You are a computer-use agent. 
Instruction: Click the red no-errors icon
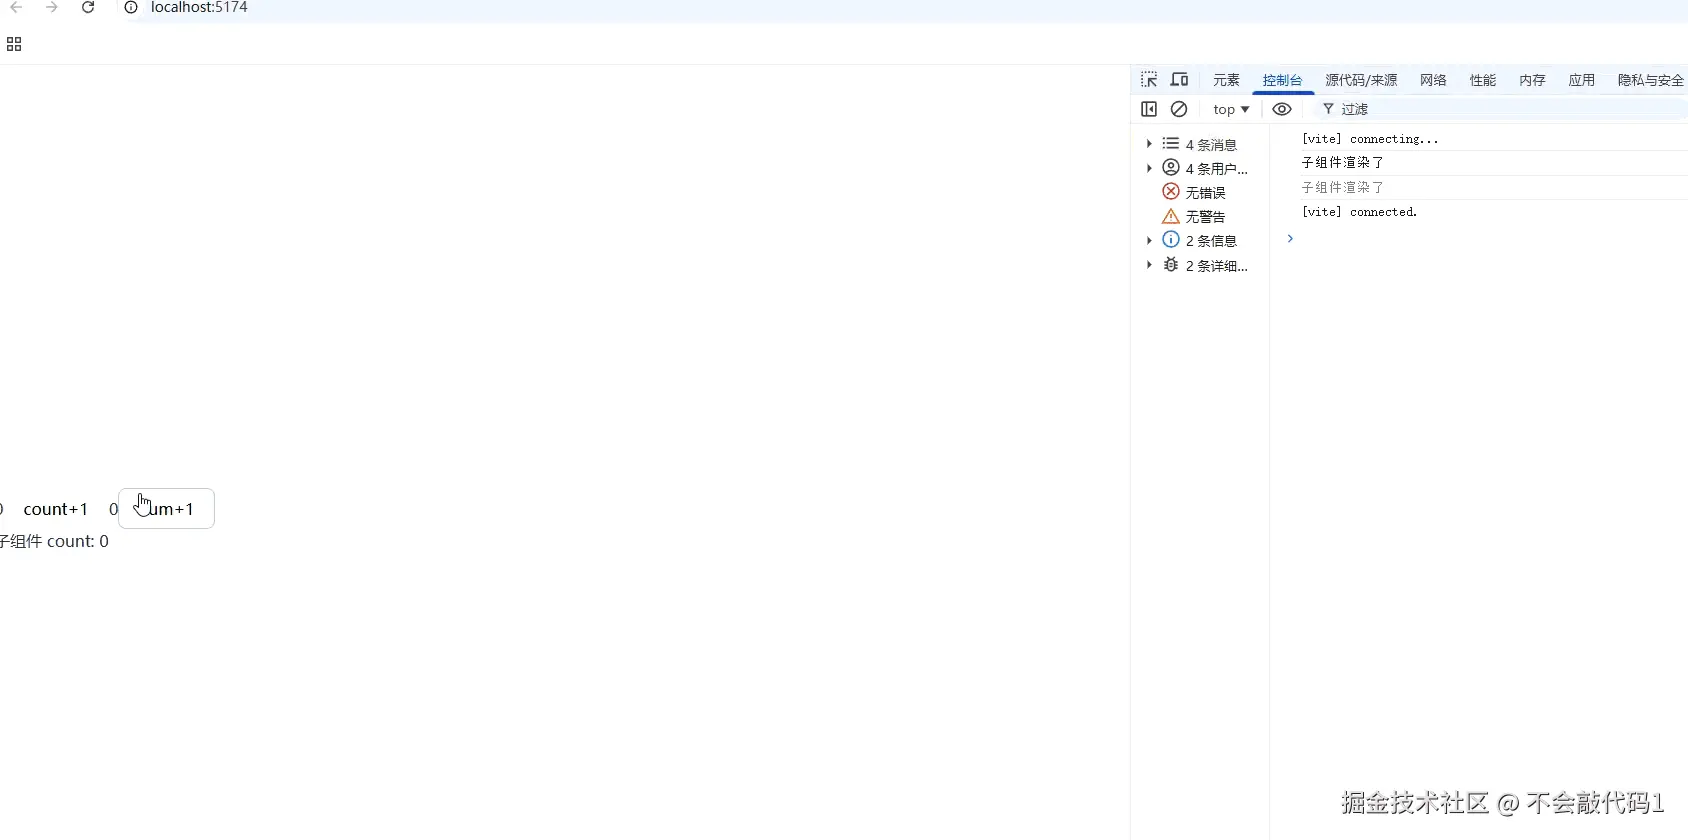click(x=1171, y=192)
